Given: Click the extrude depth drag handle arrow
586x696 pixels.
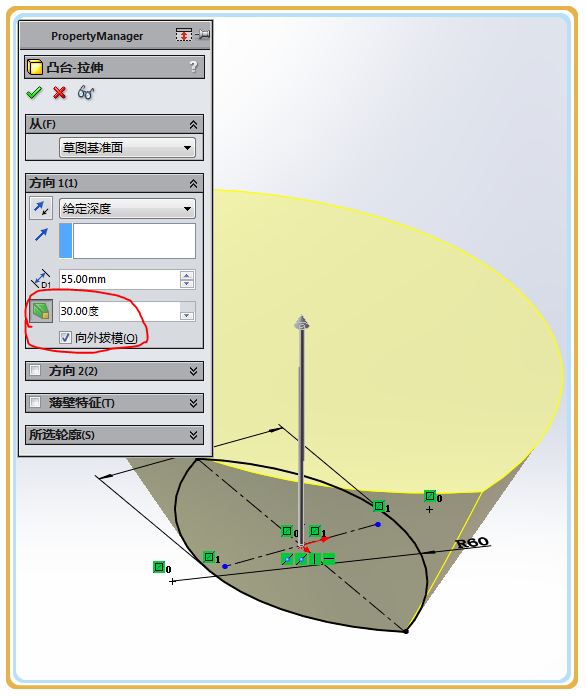Looking at the screenshot, I should [x=302, y=323].
